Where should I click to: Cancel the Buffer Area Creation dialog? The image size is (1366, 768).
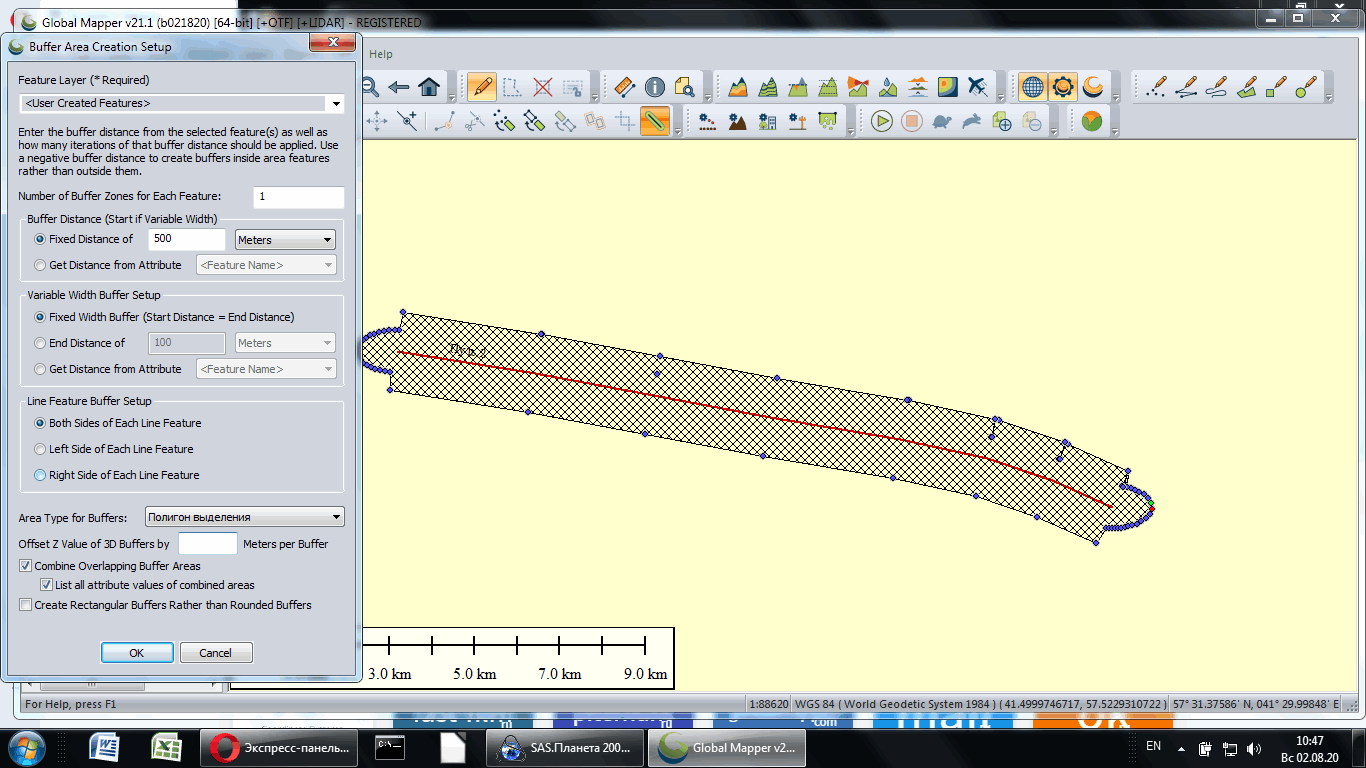pos(216,653)
